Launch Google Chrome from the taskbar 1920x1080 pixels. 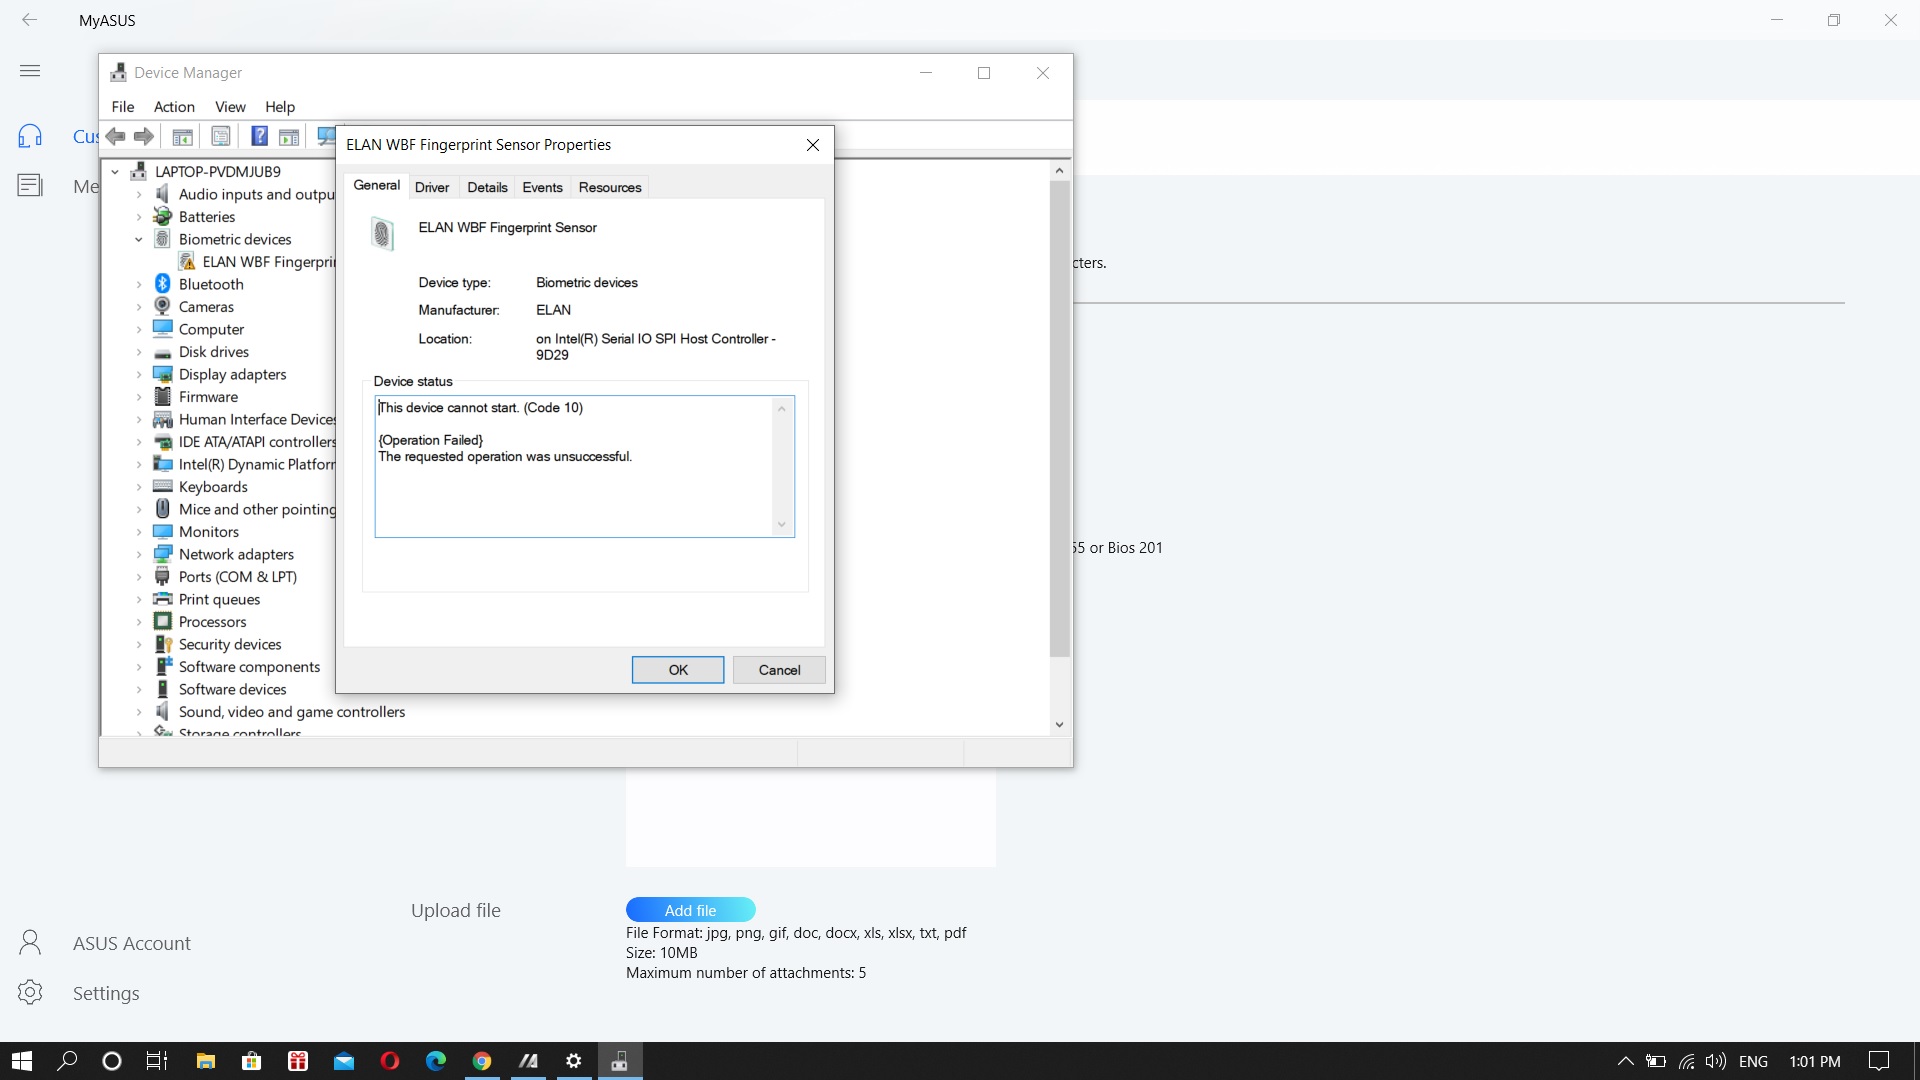coord(482,1060)
